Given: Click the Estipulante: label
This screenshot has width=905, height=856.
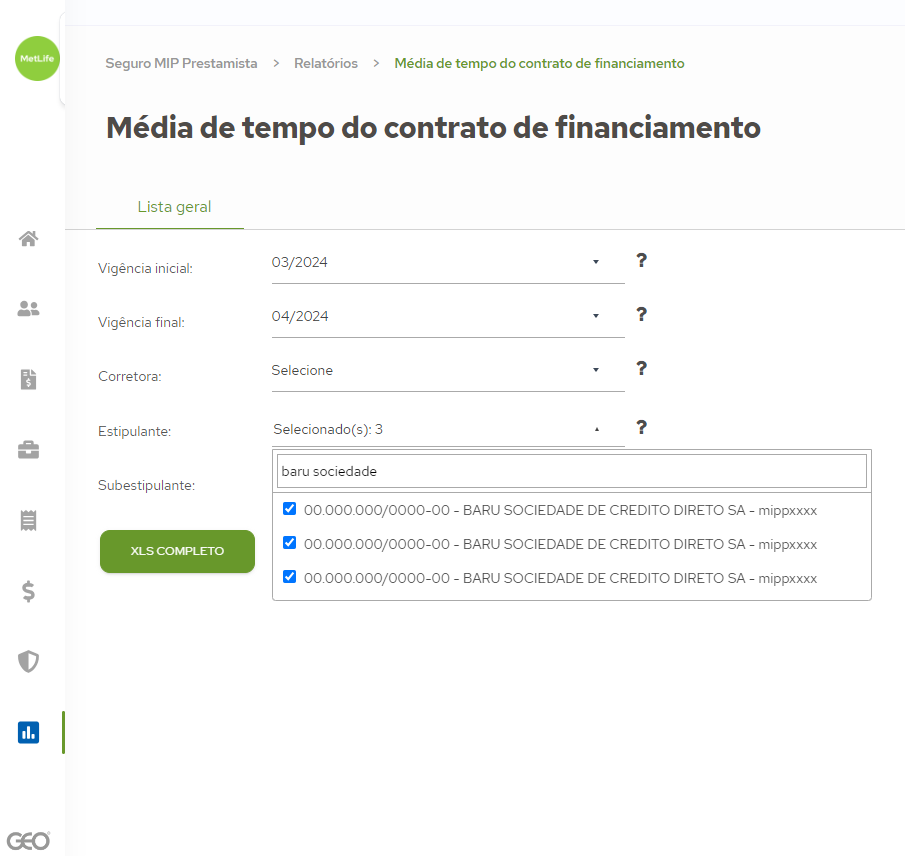Looking at the screenshot, I should click(134, 431).
